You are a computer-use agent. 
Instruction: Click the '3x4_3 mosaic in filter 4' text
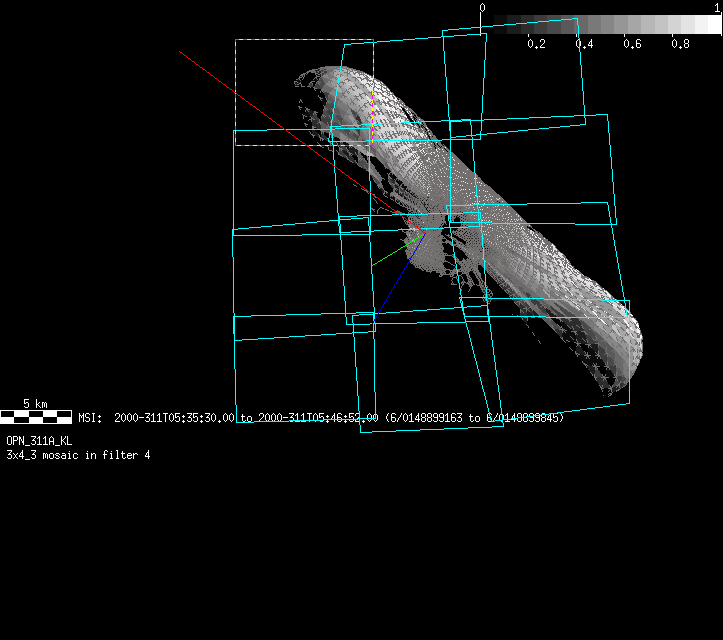[x=78, y=455]
